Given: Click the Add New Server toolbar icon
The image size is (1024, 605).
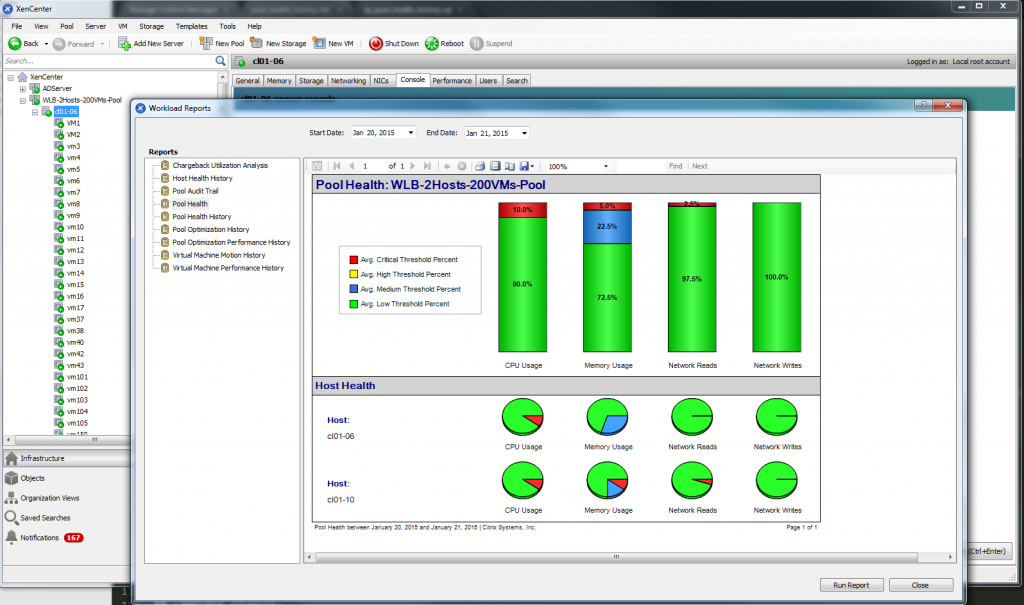Looking at the screenshot, I should tap(124, 44).
